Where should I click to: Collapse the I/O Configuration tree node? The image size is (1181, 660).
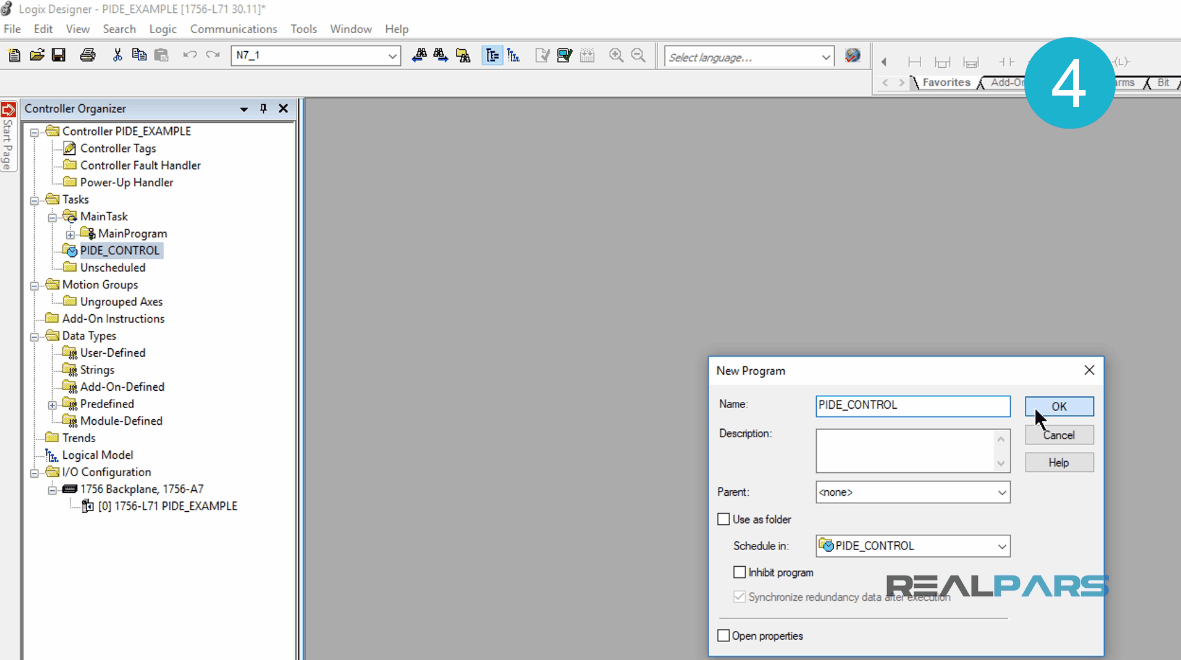(34, 473)
